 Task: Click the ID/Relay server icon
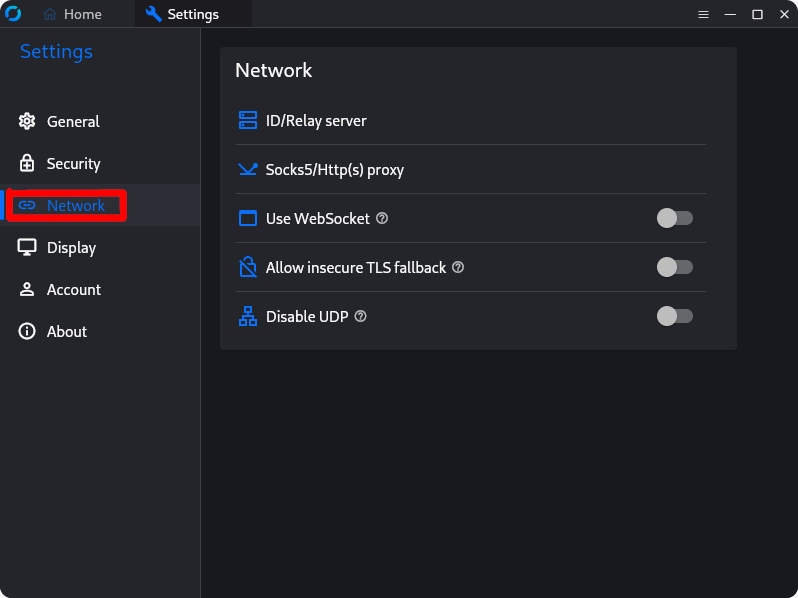[x=248, y=121]
